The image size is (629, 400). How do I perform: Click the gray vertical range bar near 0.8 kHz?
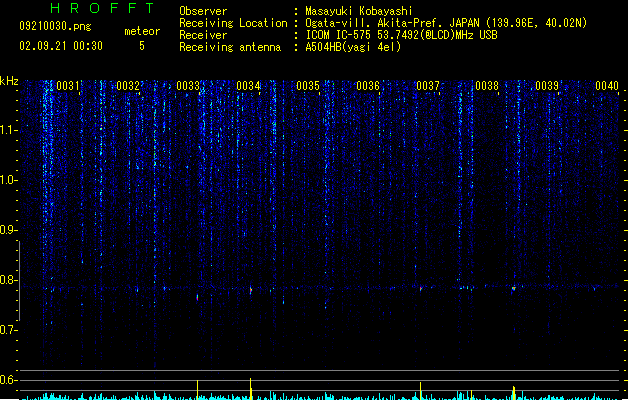click(x=19, y=280)
